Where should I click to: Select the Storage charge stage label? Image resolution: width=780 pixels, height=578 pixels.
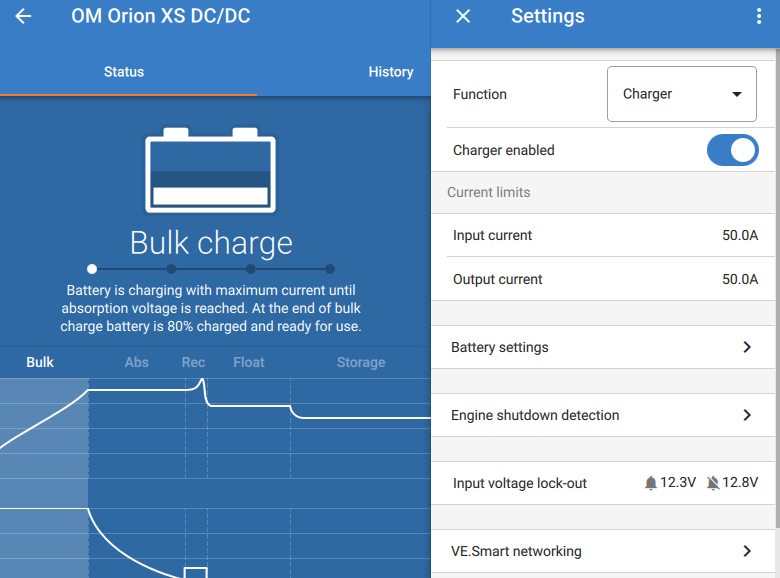361,362
